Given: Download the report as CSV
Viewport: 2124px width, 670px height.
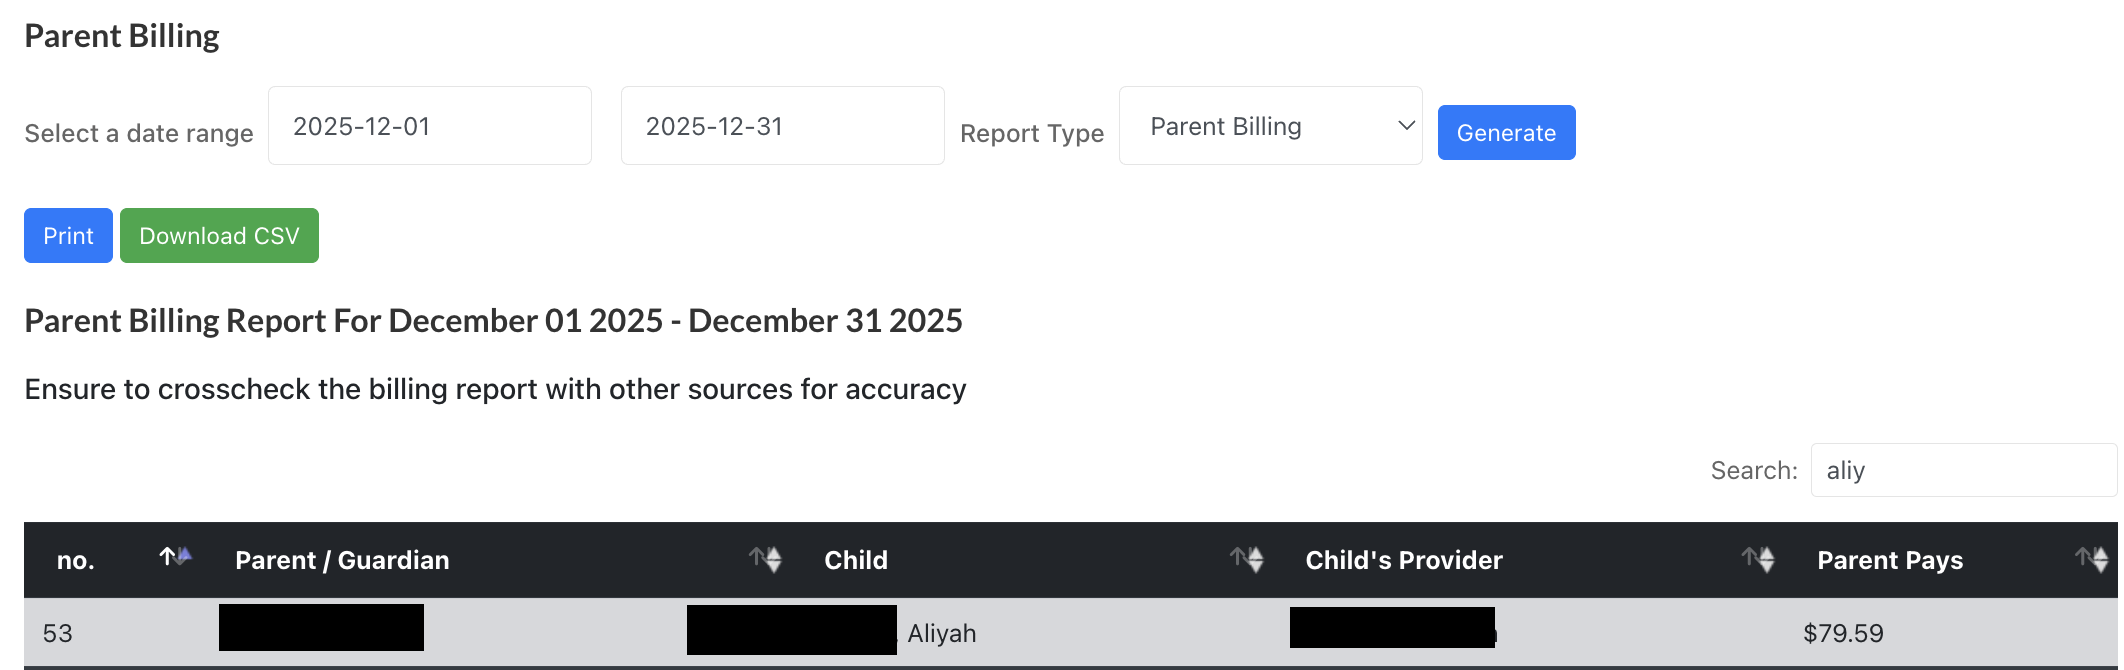Looking at the screenshot, I should (x=219, y=236).
